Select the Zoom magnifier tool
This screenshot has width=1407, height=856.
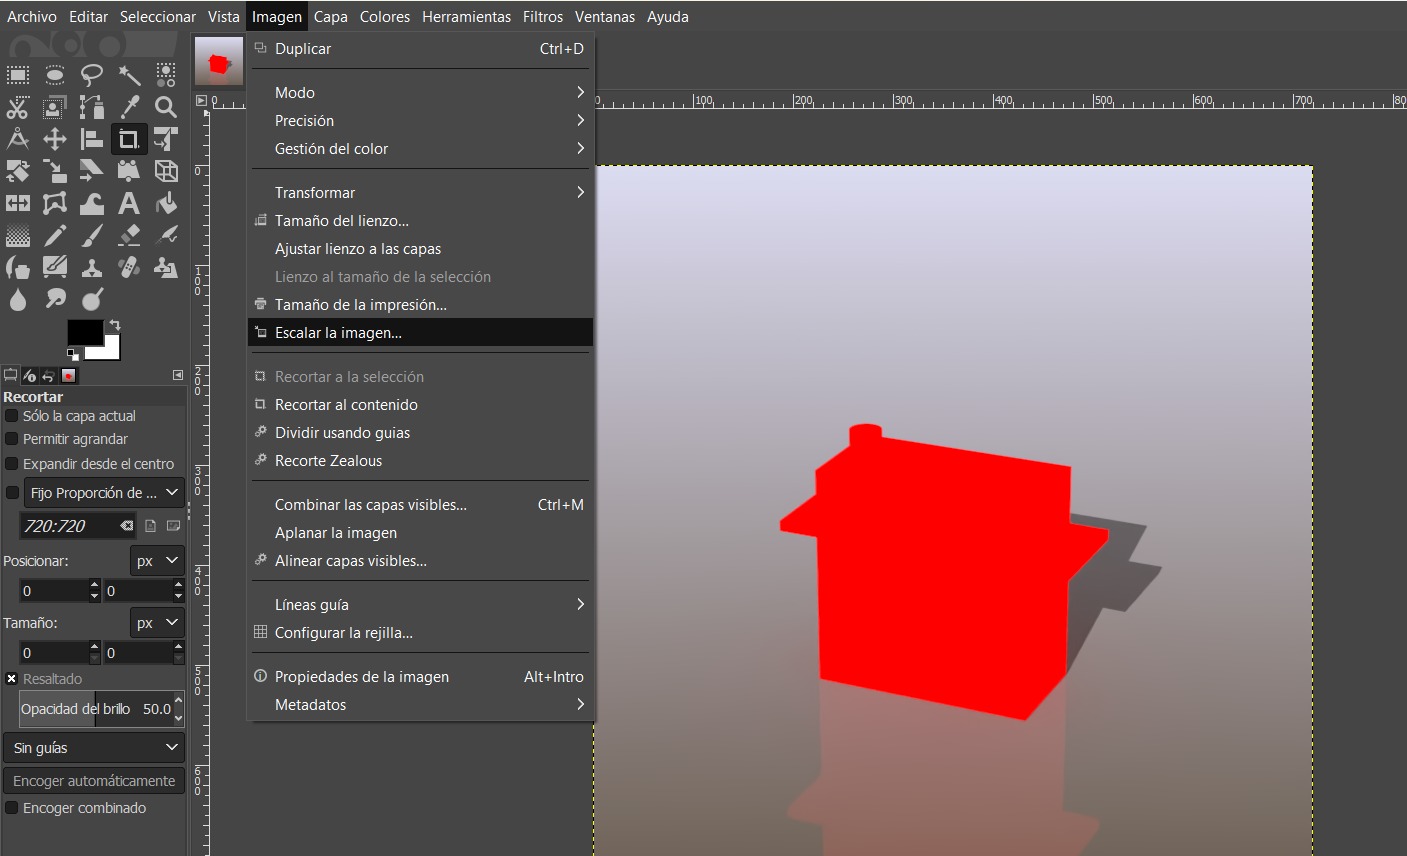[x=166, y=107]
